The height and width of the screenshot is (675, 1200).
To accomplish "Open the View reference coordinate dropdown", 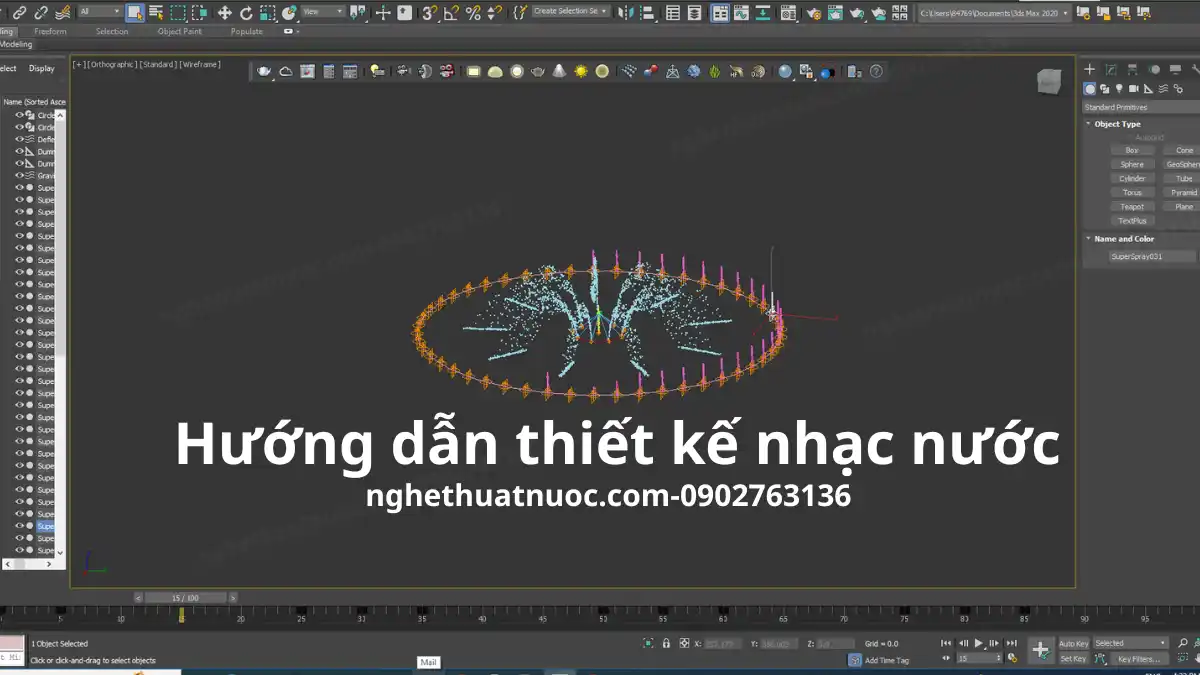I will click(x=323, y=12).
